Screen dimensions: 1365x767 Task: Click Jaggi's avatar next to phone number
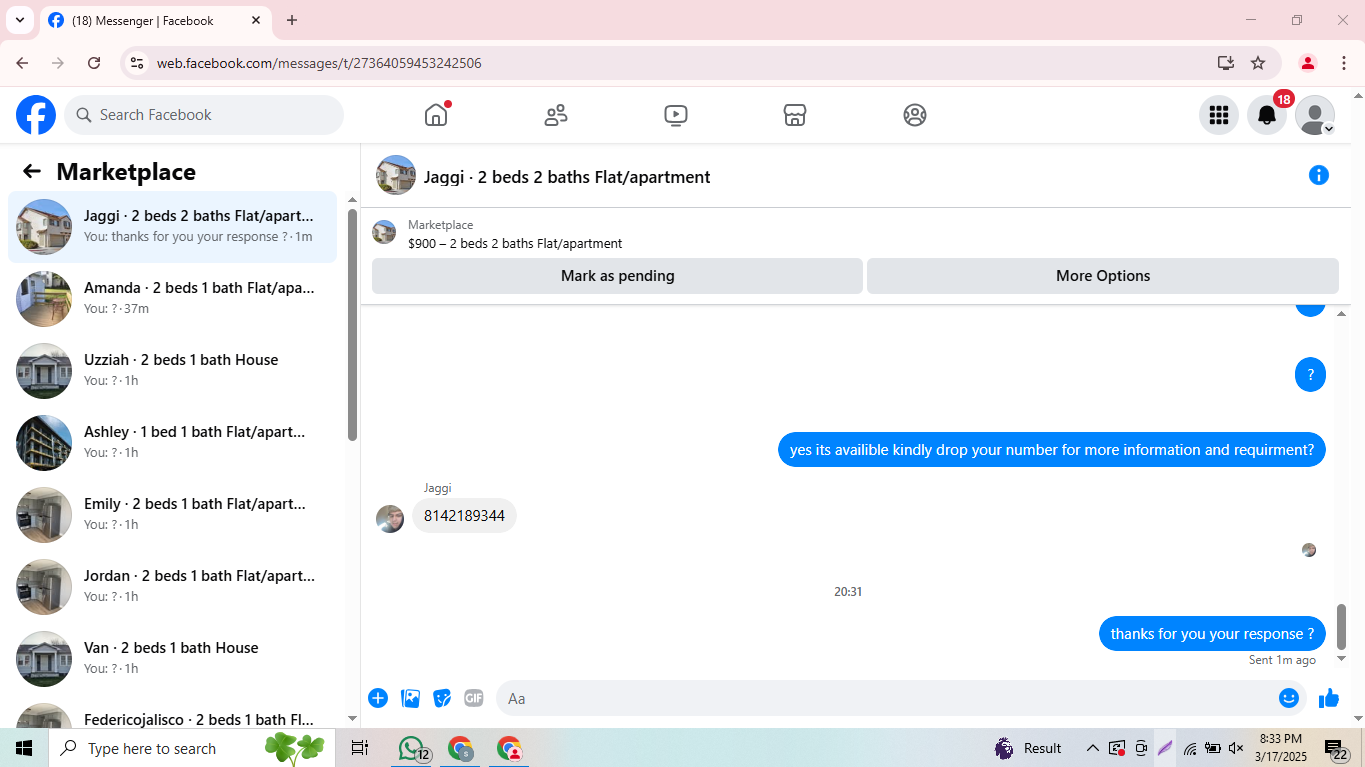(x=390, y=518)
